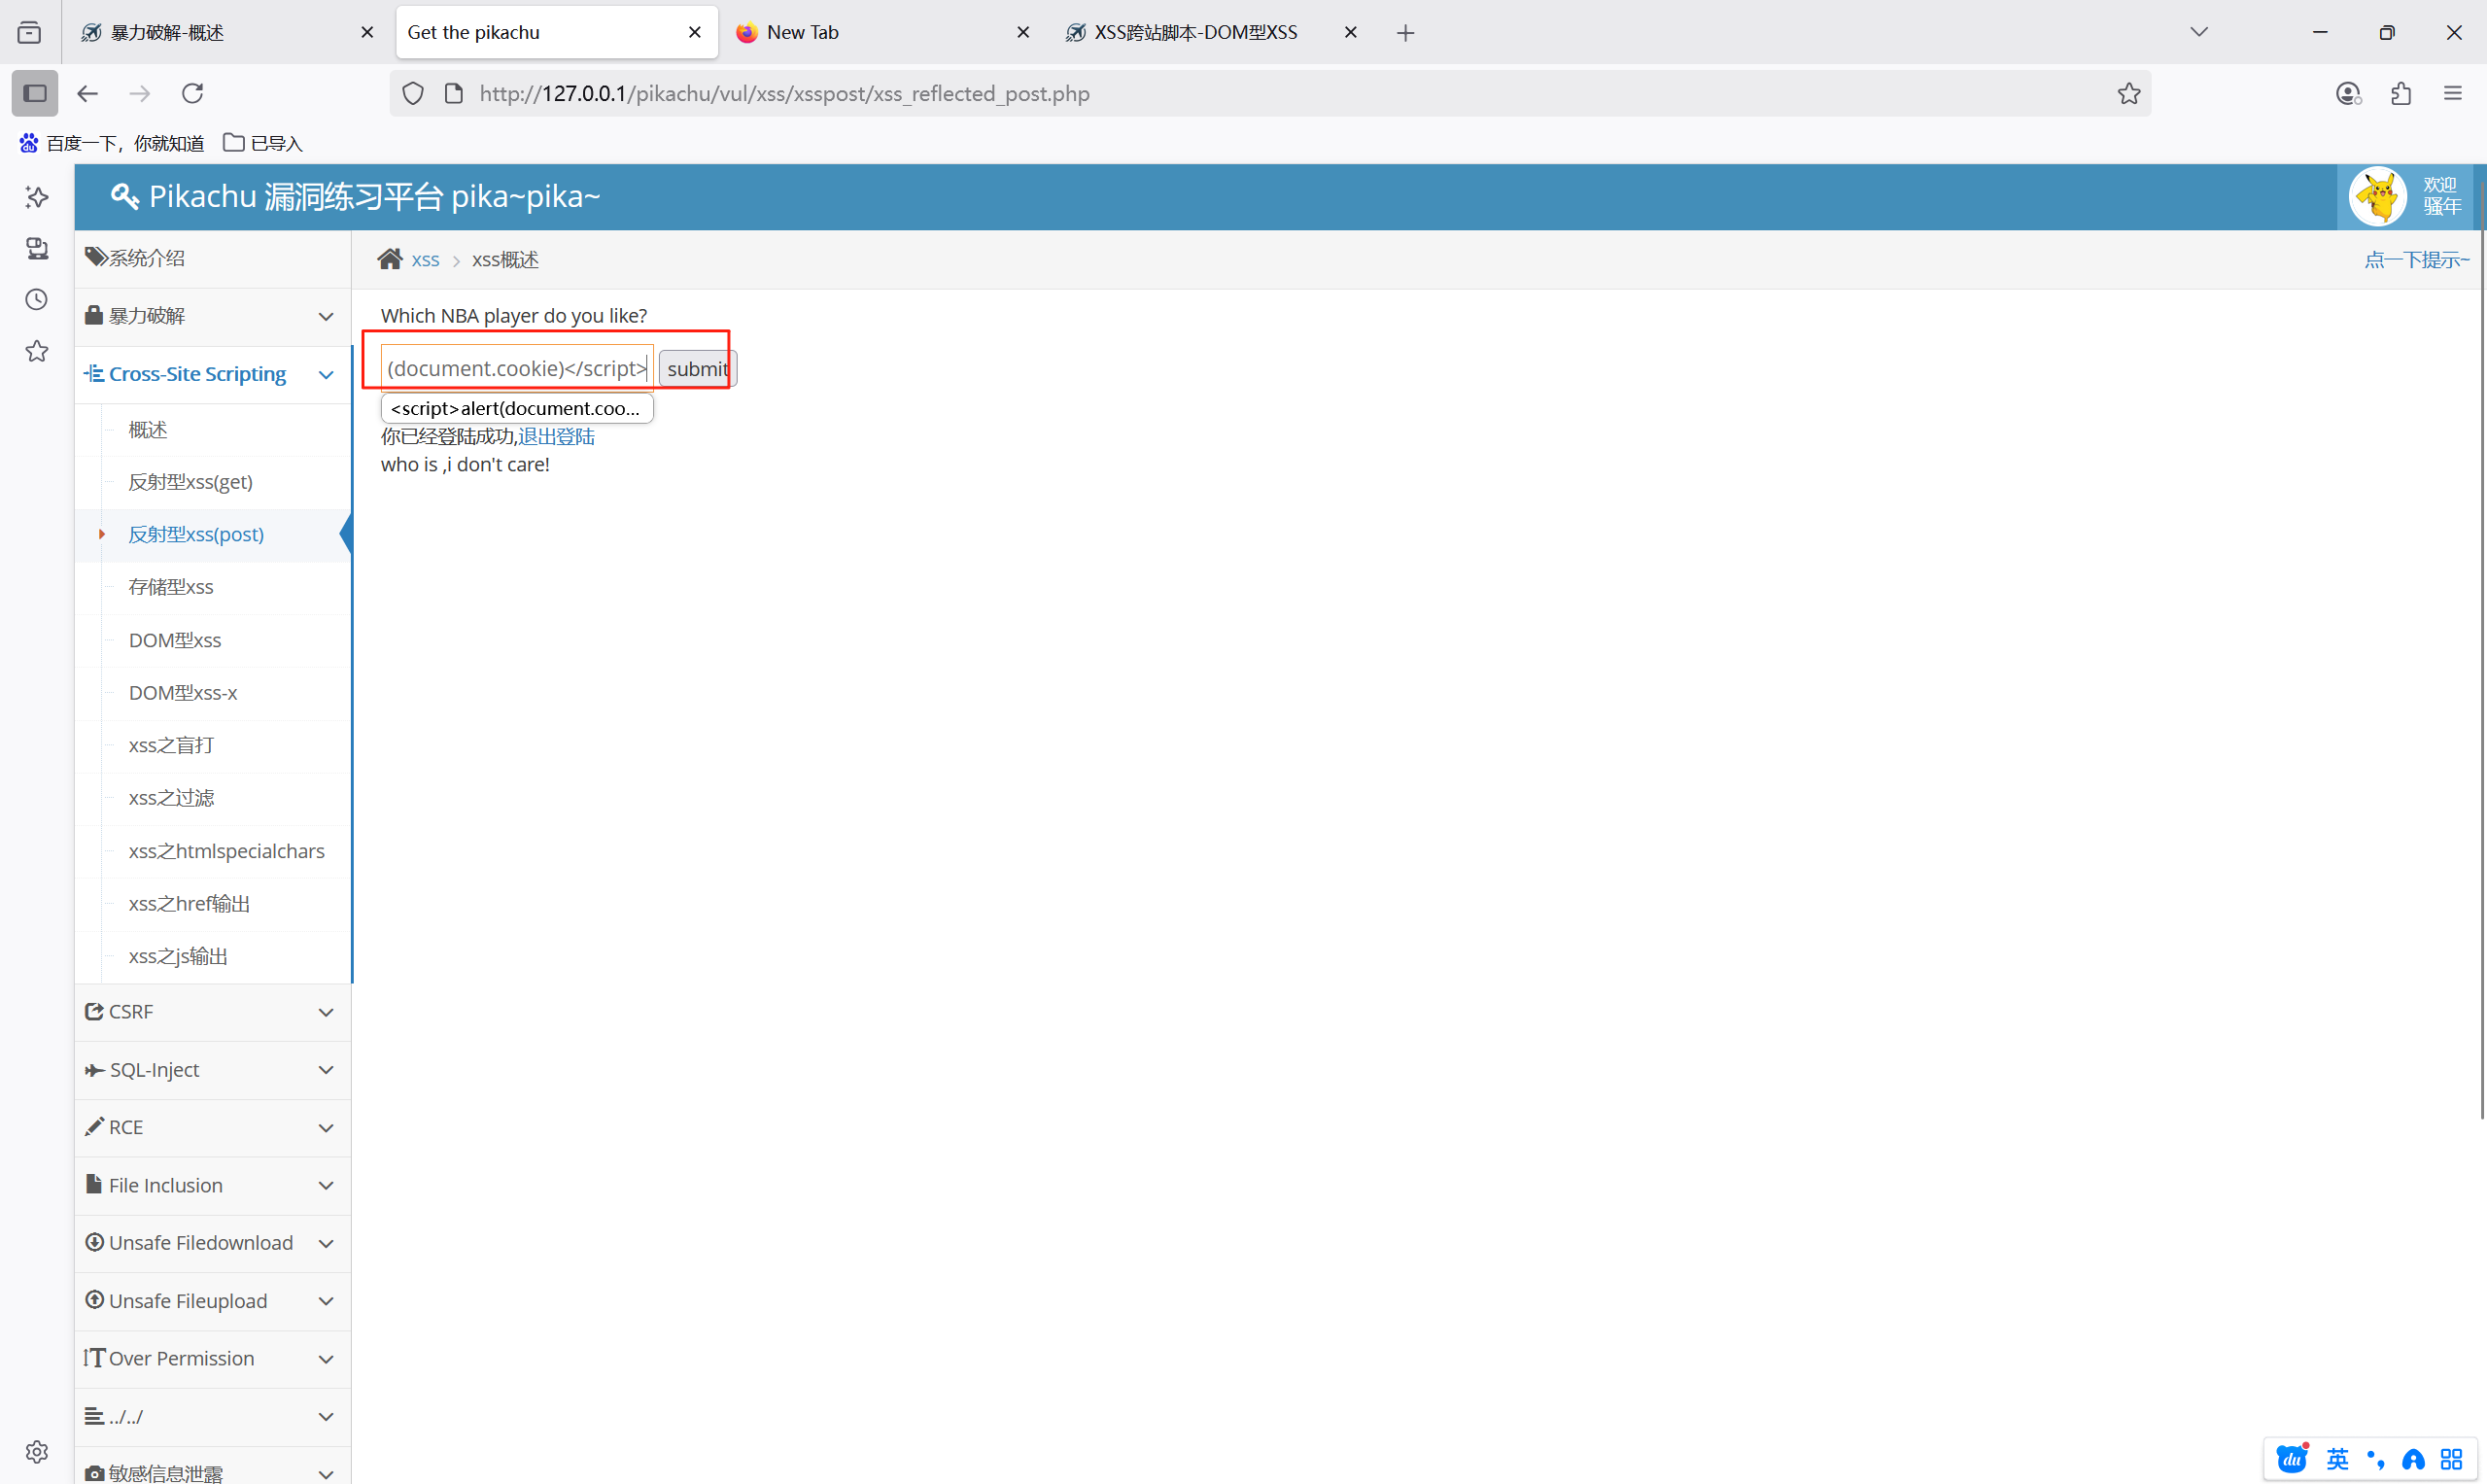This screenshot has height=1484, width=2487.
Task: Go back to the previous page
Action: click(x=88, y=93)
